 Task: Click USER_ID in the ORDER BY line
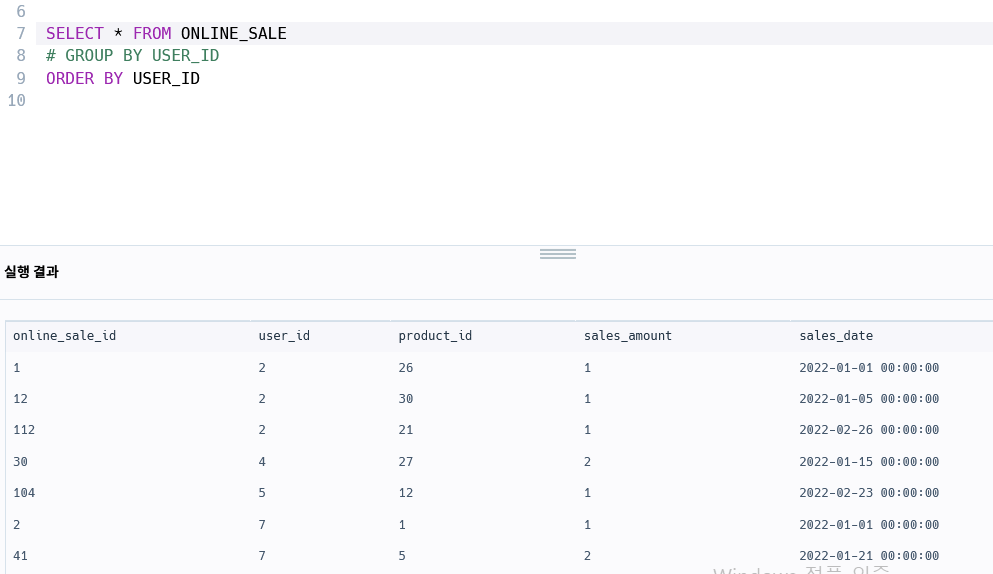[166, 79]
